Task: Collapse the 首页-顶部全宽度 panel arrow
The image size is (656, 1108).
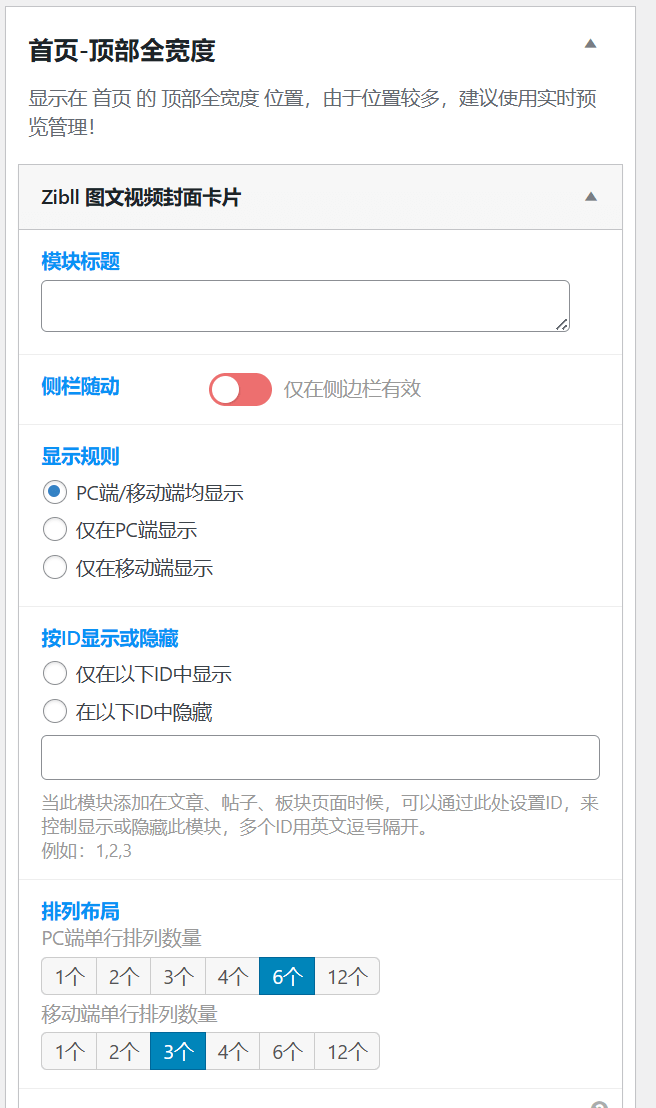Action: (590, 44)
